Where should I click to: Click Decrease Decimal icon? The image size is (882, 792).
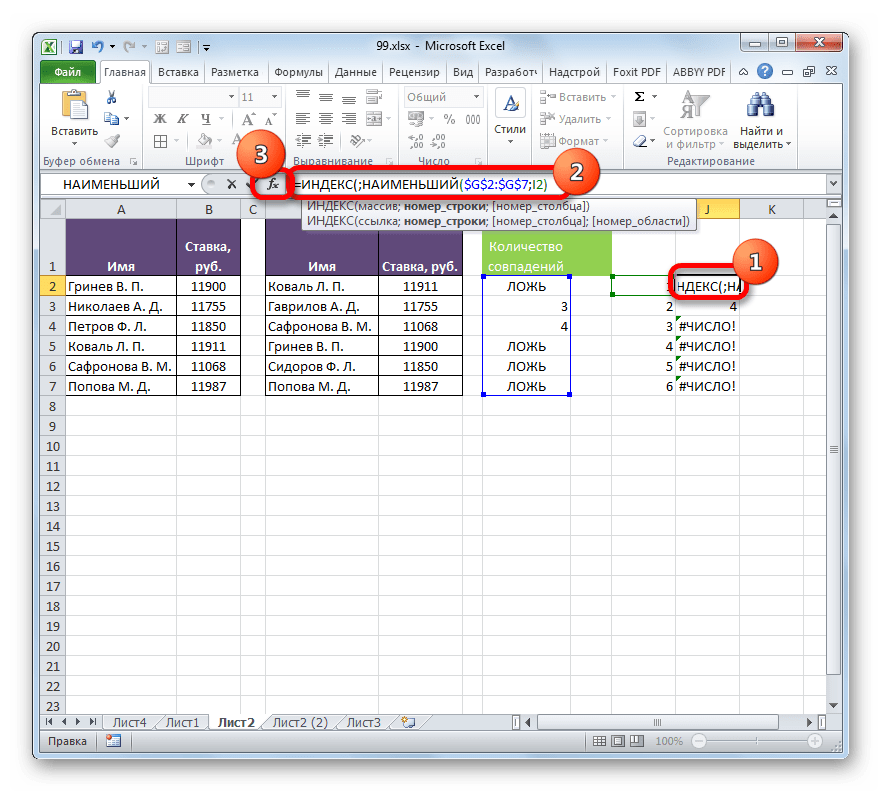click(x=439, y=141)
